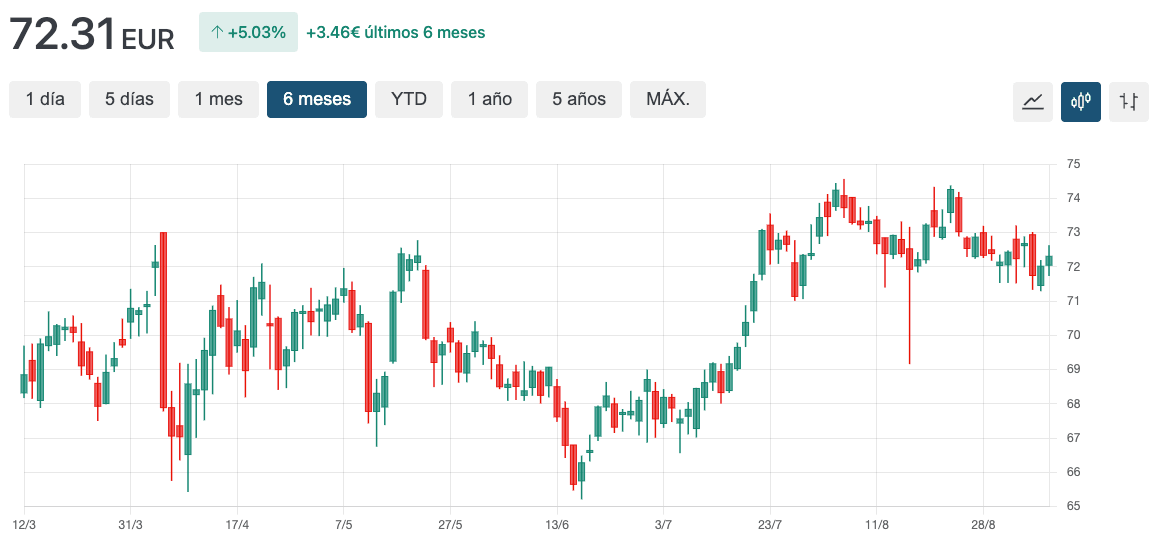Switch to the "1 mes" range
Image resolution: width=1158 pixels, height=535 pixels.
[x=218, y=99]
